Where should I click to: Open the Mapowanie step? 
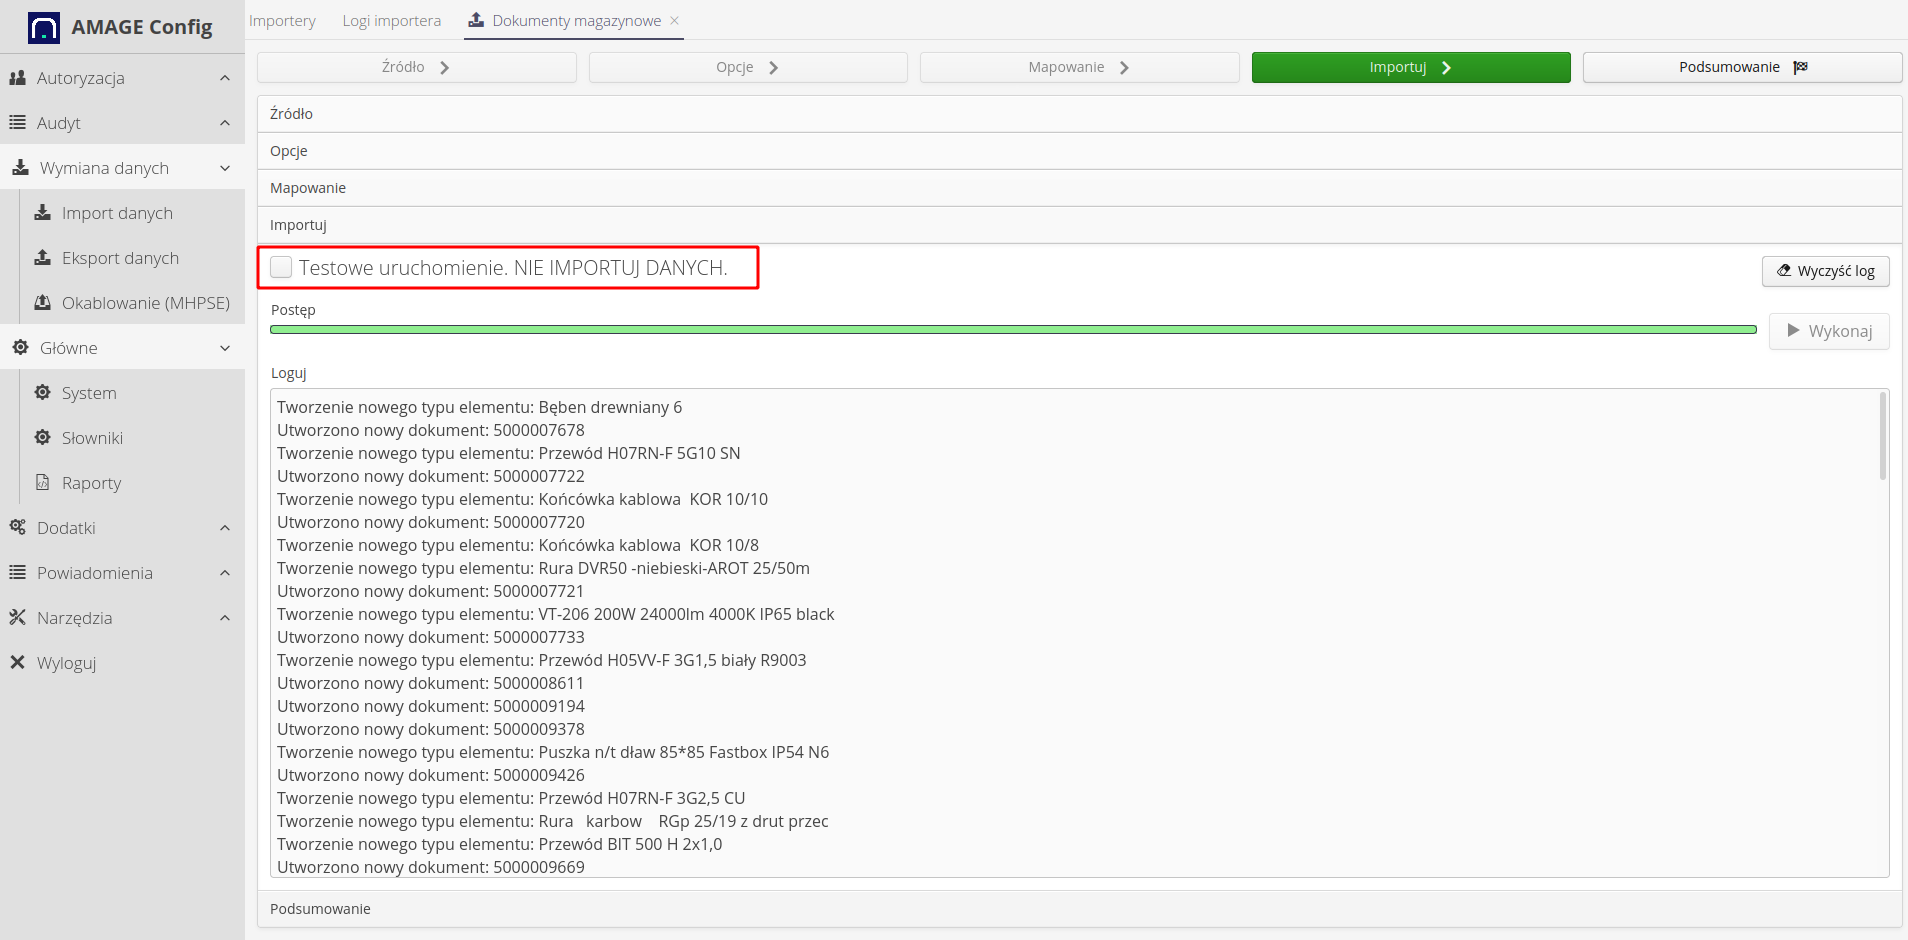1078,67
